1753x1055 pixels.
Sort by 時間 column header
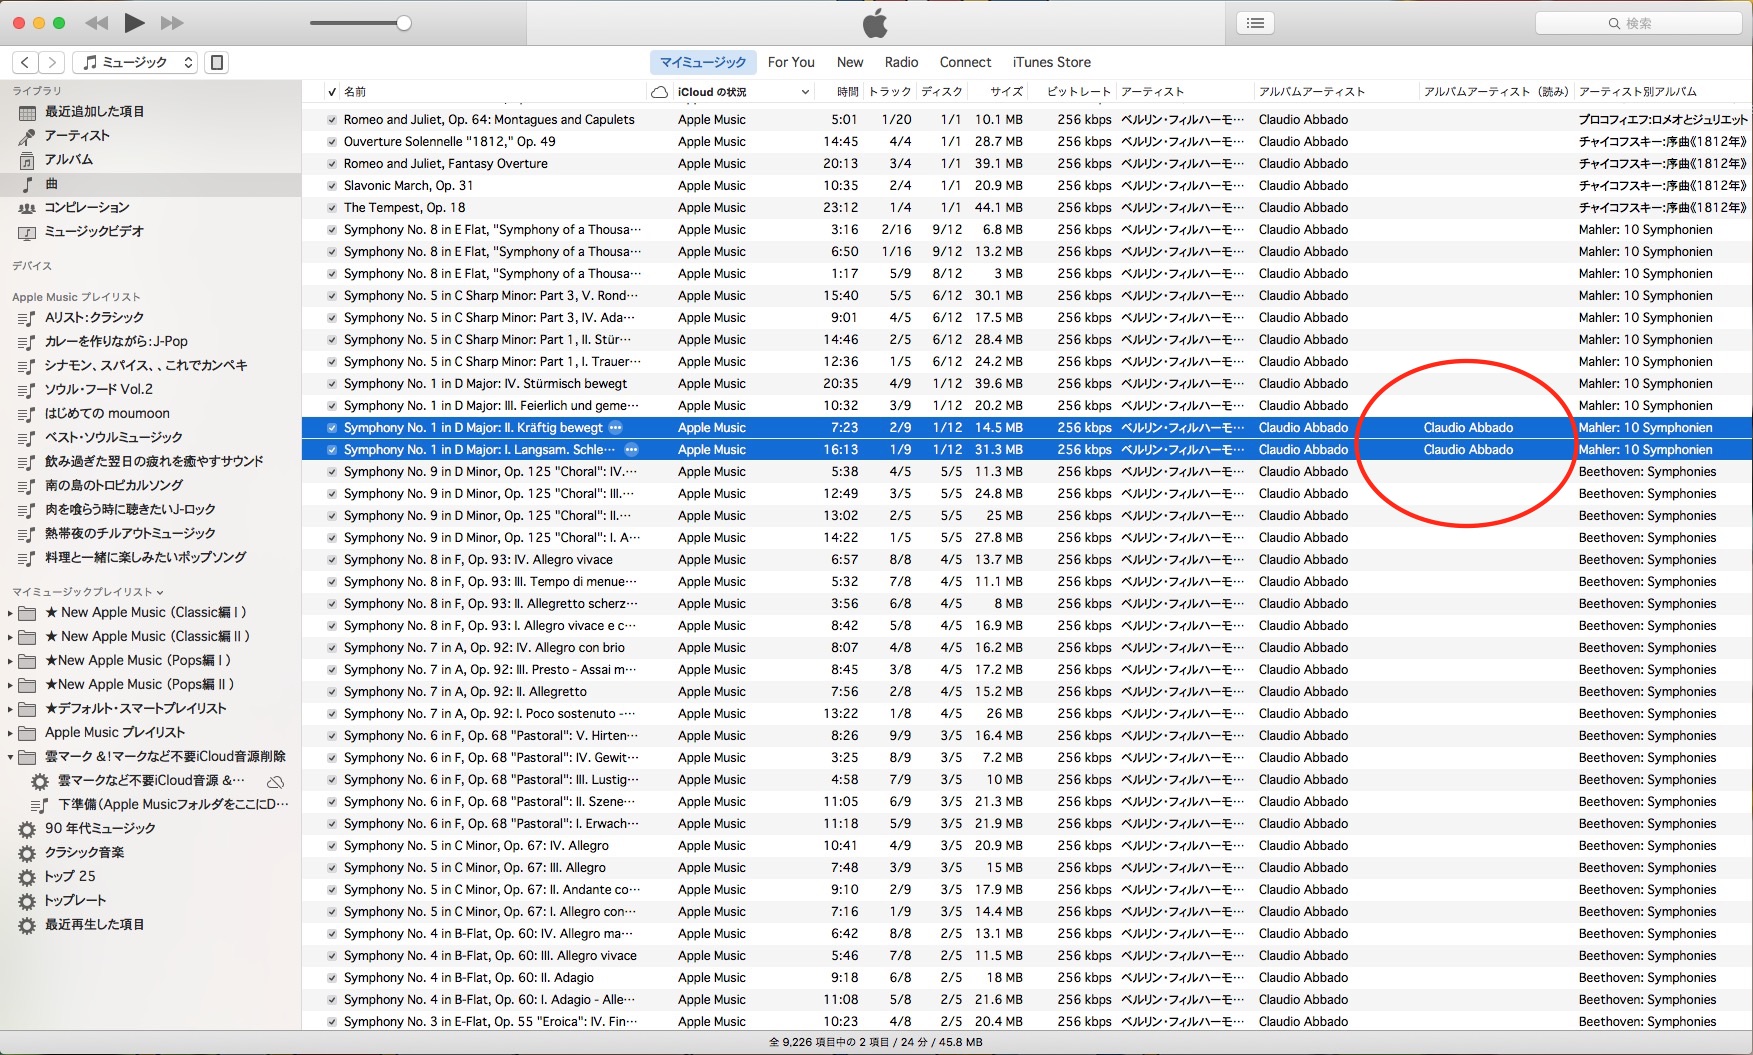848,92
